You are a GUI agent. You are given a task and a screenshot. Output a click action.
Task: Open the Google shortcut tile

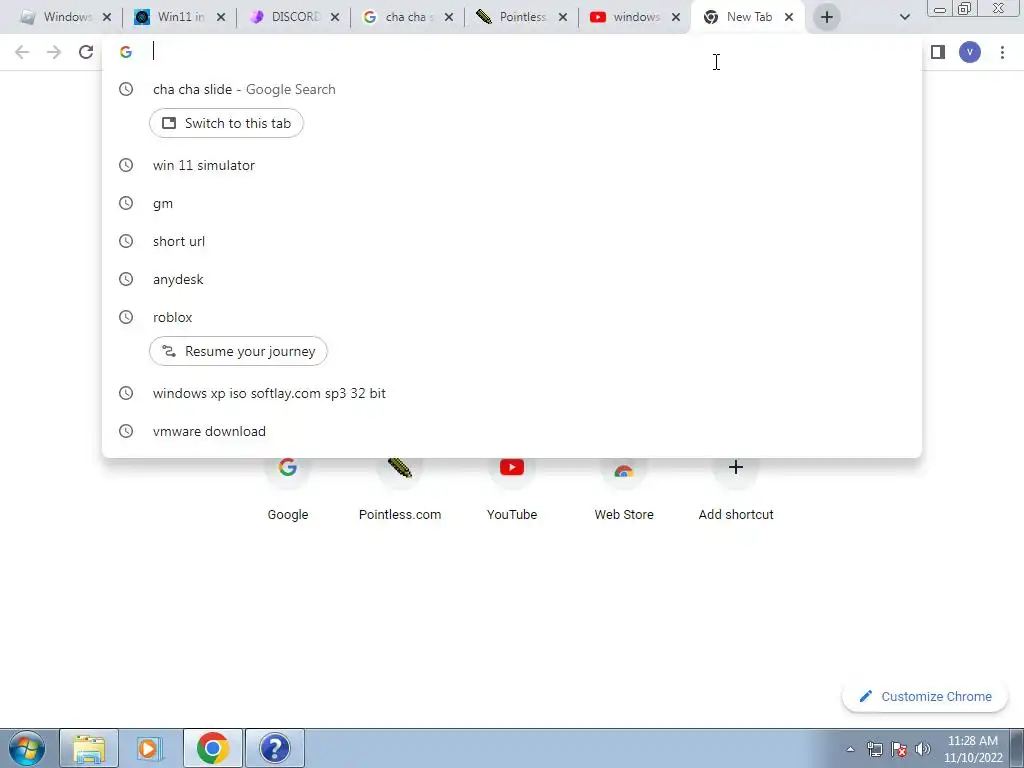pos(287,488)
